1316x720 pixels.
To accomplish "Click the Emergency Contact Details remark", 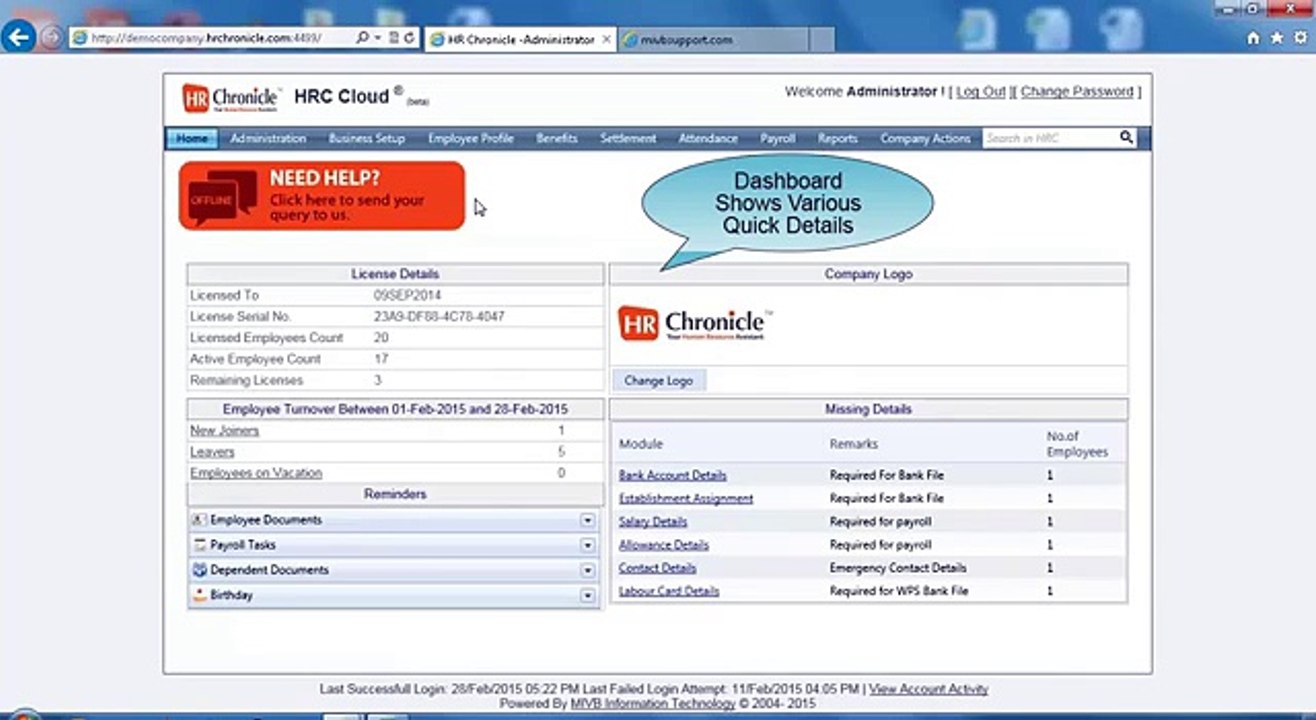I will [897, 568].
